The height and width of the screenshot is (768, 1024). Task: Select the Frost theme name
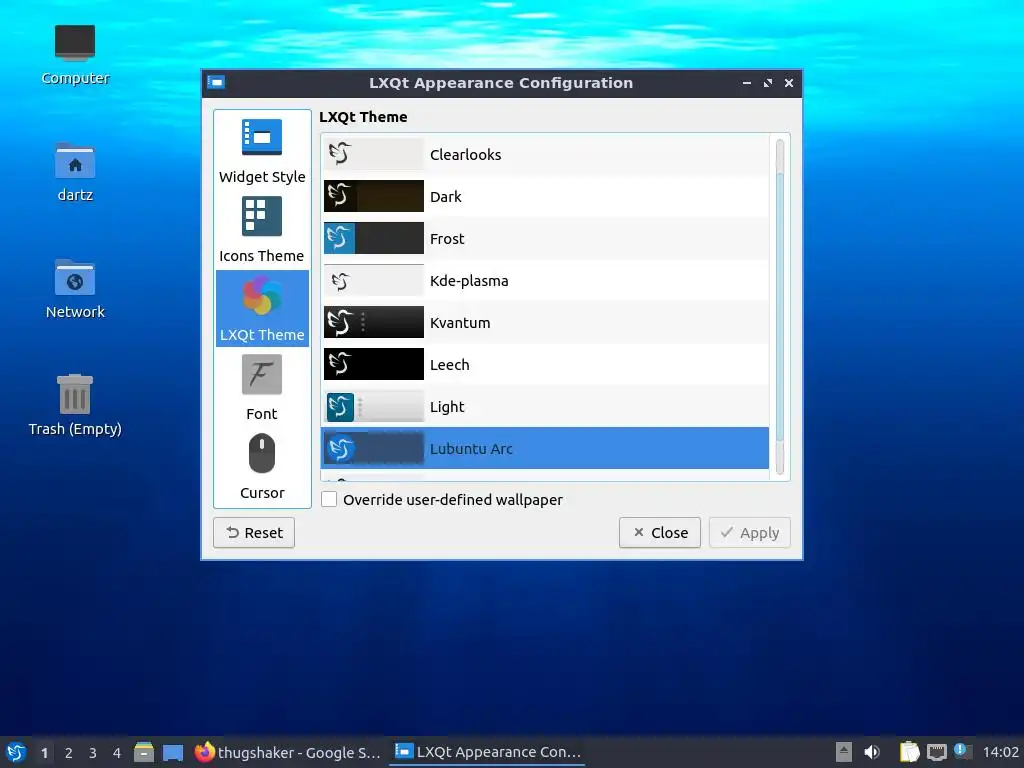point(447,239)
